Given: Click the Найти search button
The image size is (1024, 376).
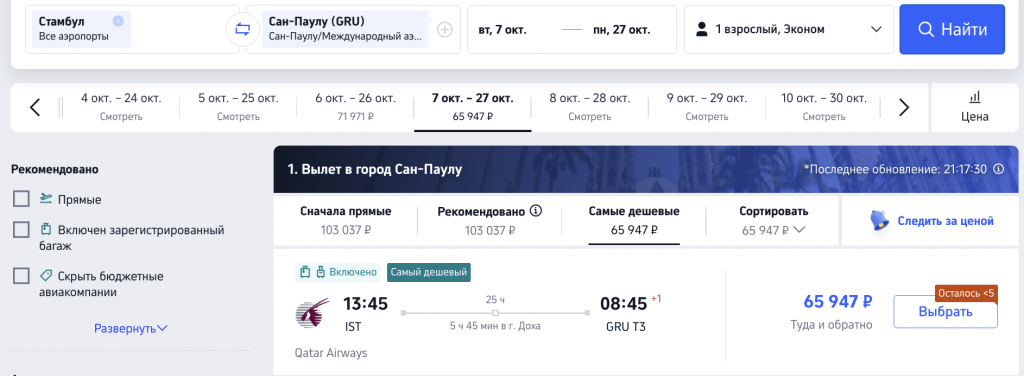Looking at the screenshot, I should 952,29.
